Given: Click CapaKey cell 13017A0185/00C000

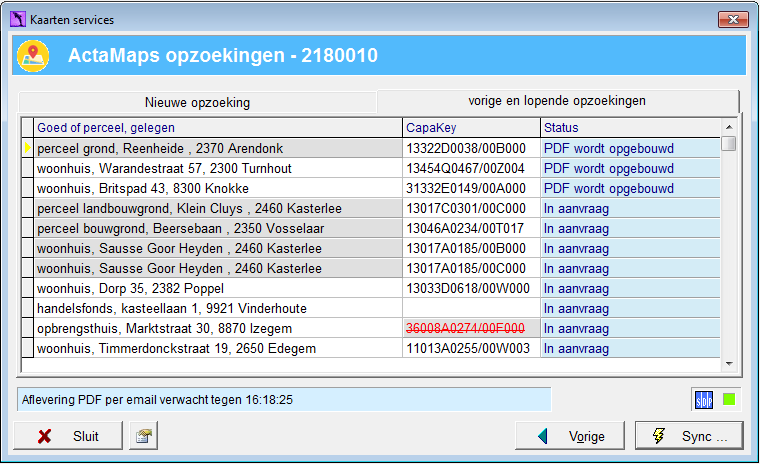Looking at the screenshot, I should [x=471, y=268].
